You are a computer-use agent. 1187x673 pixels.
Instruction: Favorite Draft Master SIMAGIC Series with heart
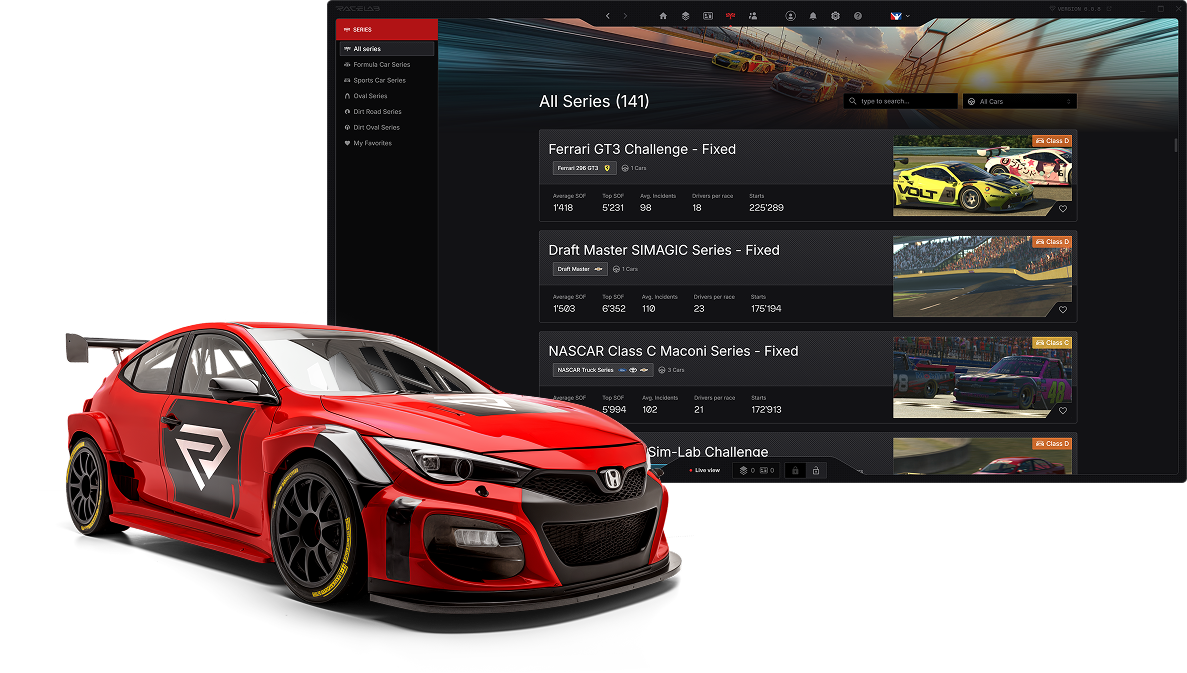(1063, 310)
